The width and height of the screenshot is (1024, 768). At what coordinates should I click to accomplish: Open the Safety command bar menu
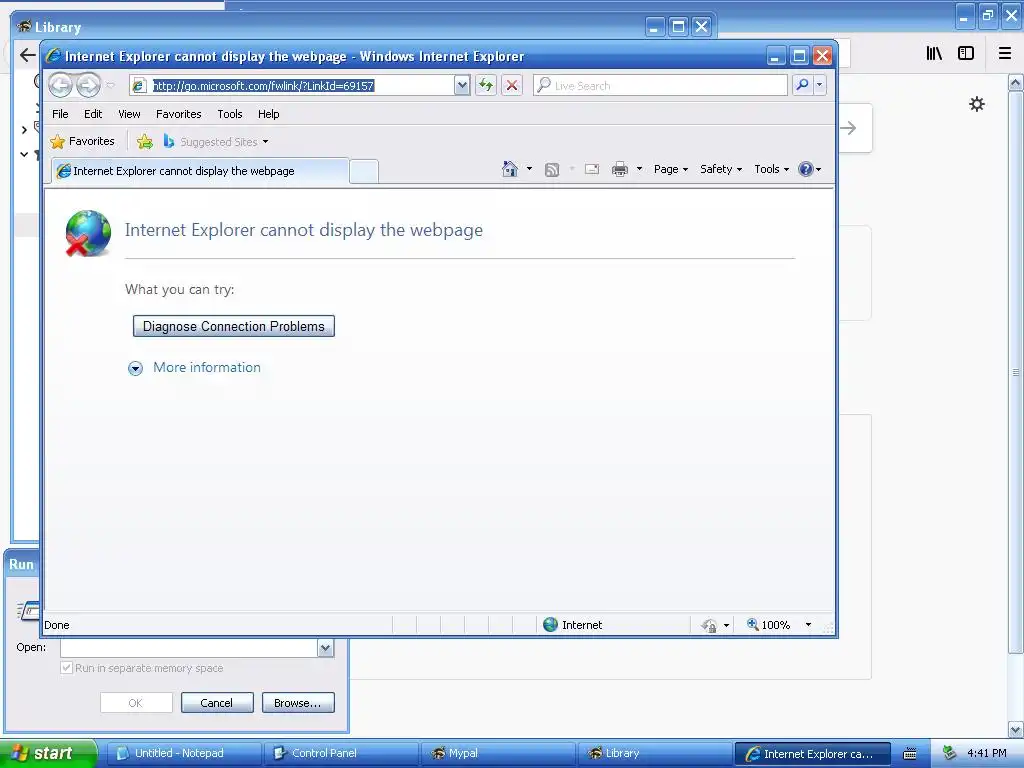[720, 169]
